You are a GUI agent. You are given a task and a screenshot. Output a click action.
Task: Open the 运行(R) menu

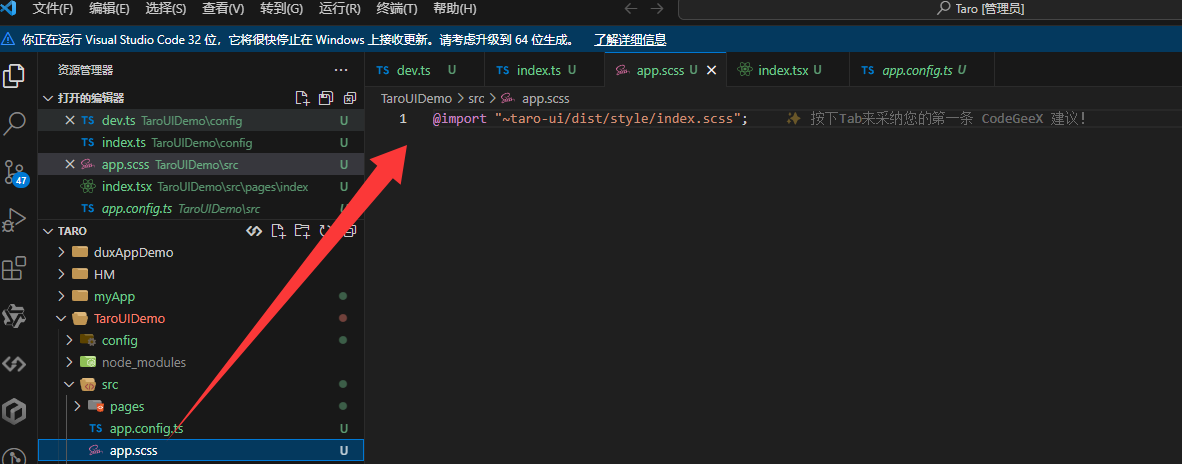[339, 9]
